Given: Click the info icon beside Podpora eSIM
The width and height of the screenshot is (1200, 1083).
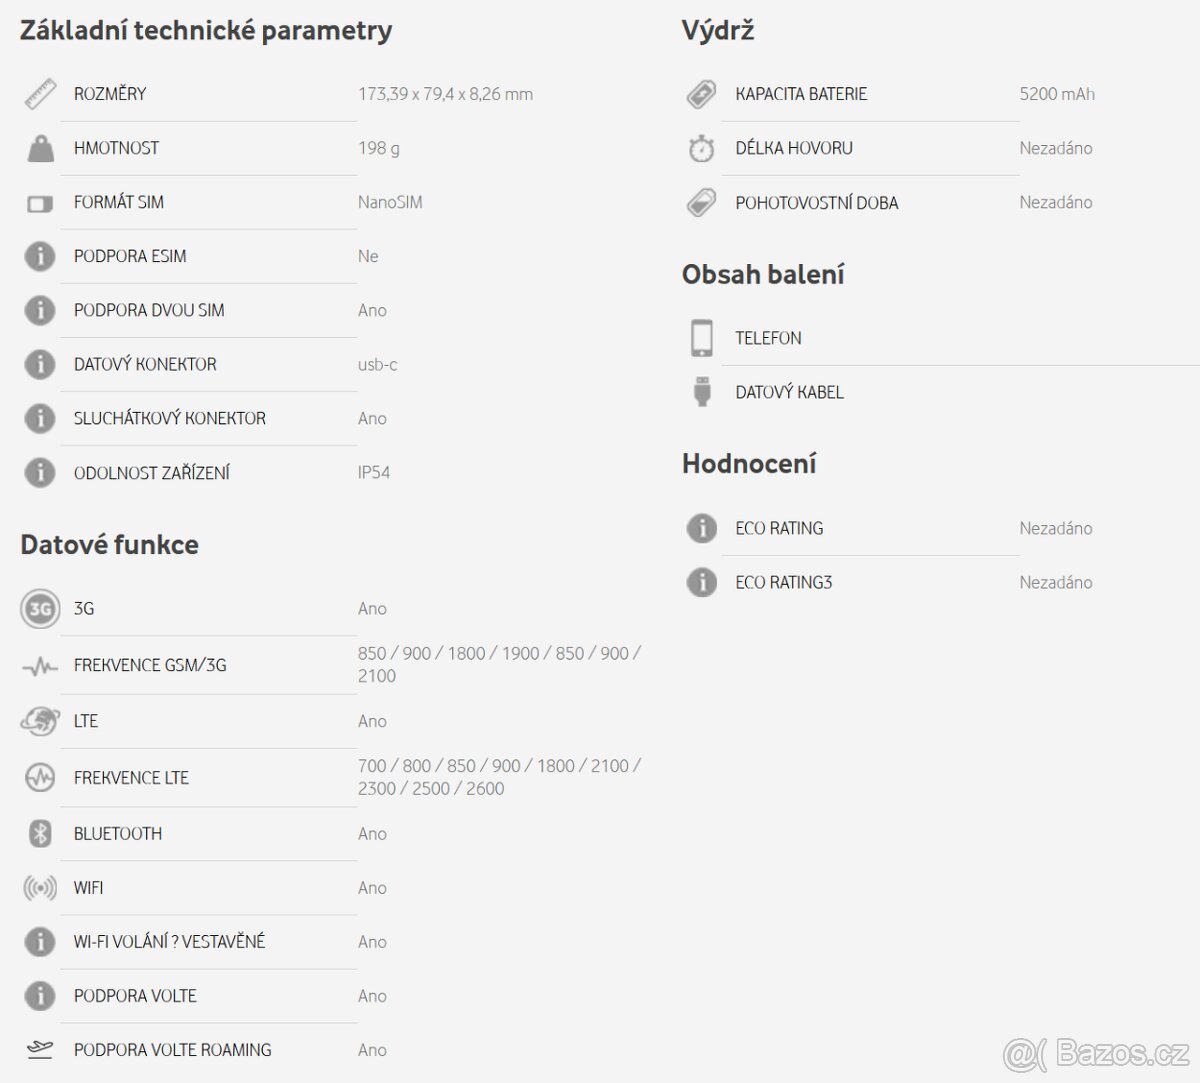Looking at the screenshot, I should 40,257.
